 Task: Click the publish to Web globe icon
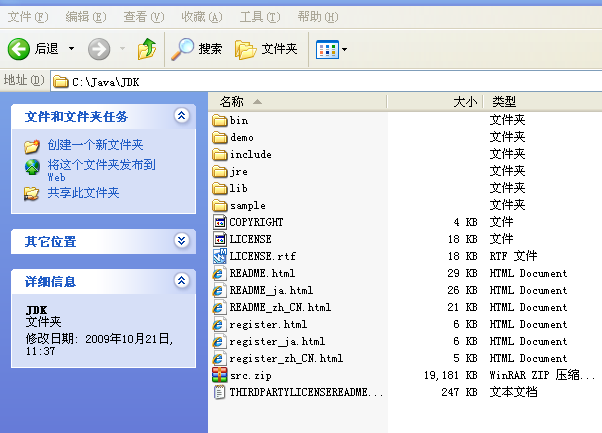32,167
